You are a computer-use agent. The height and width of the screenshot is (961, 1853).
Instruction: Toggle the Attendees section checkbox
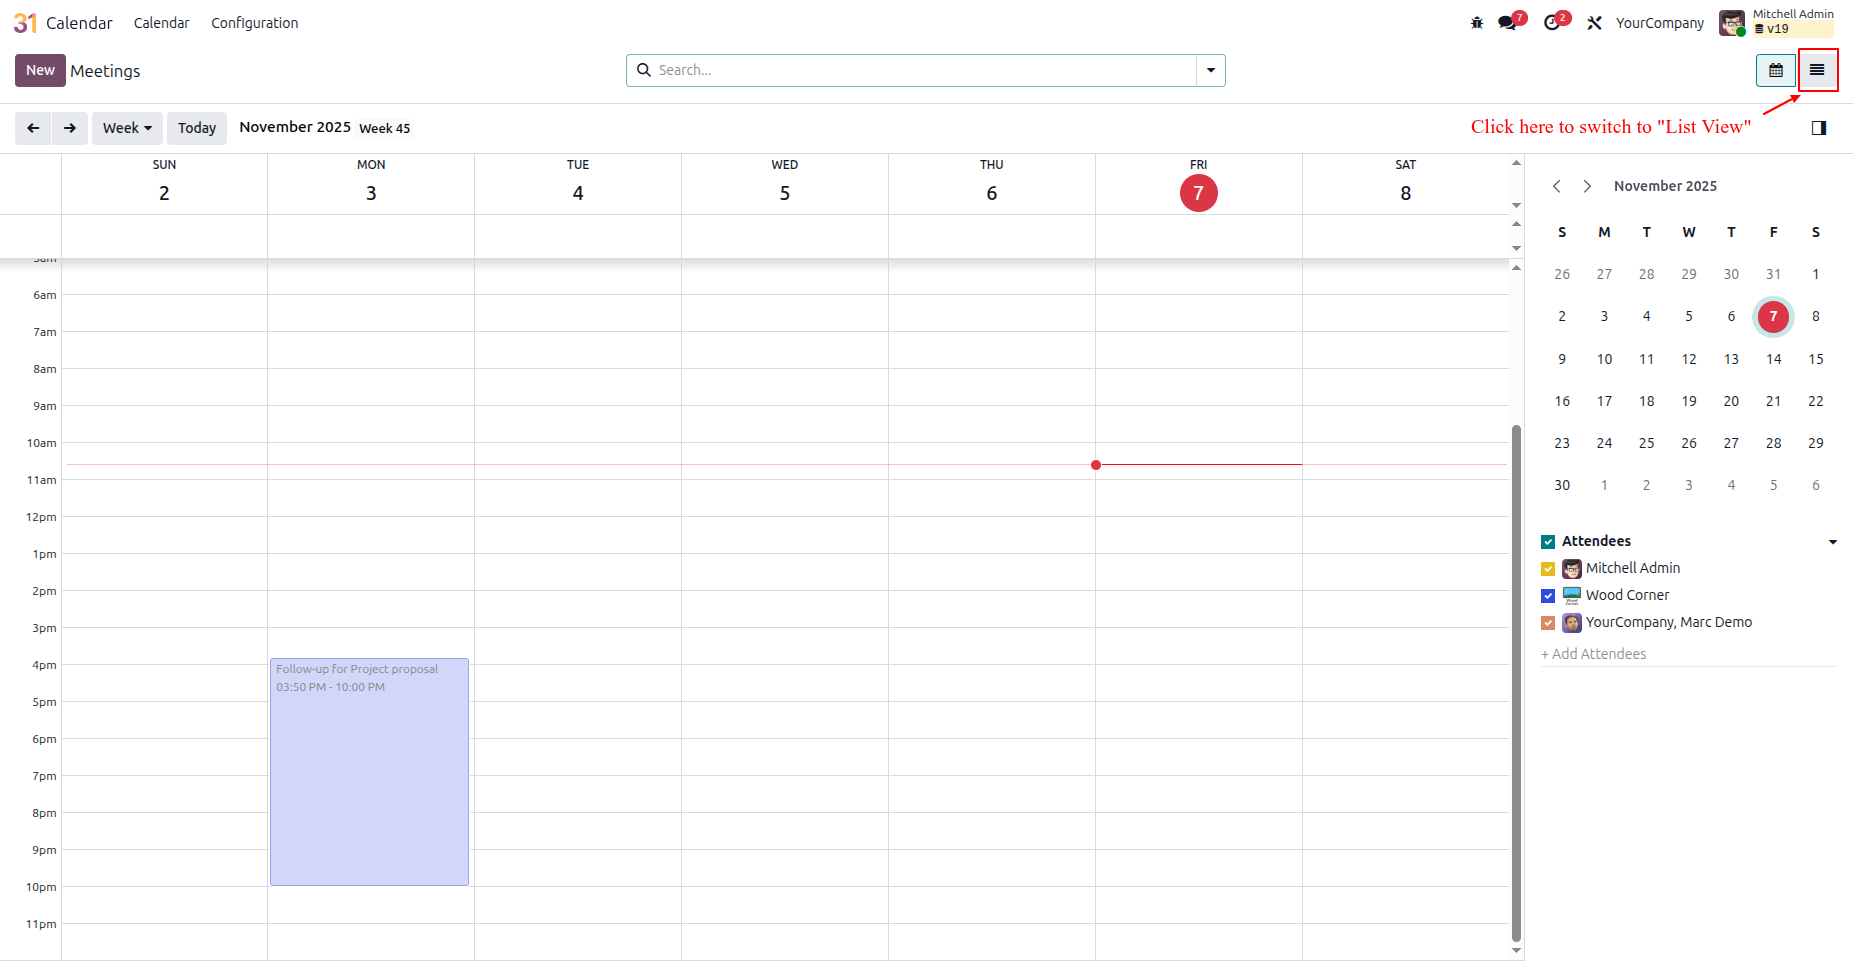coord(1548,542)
